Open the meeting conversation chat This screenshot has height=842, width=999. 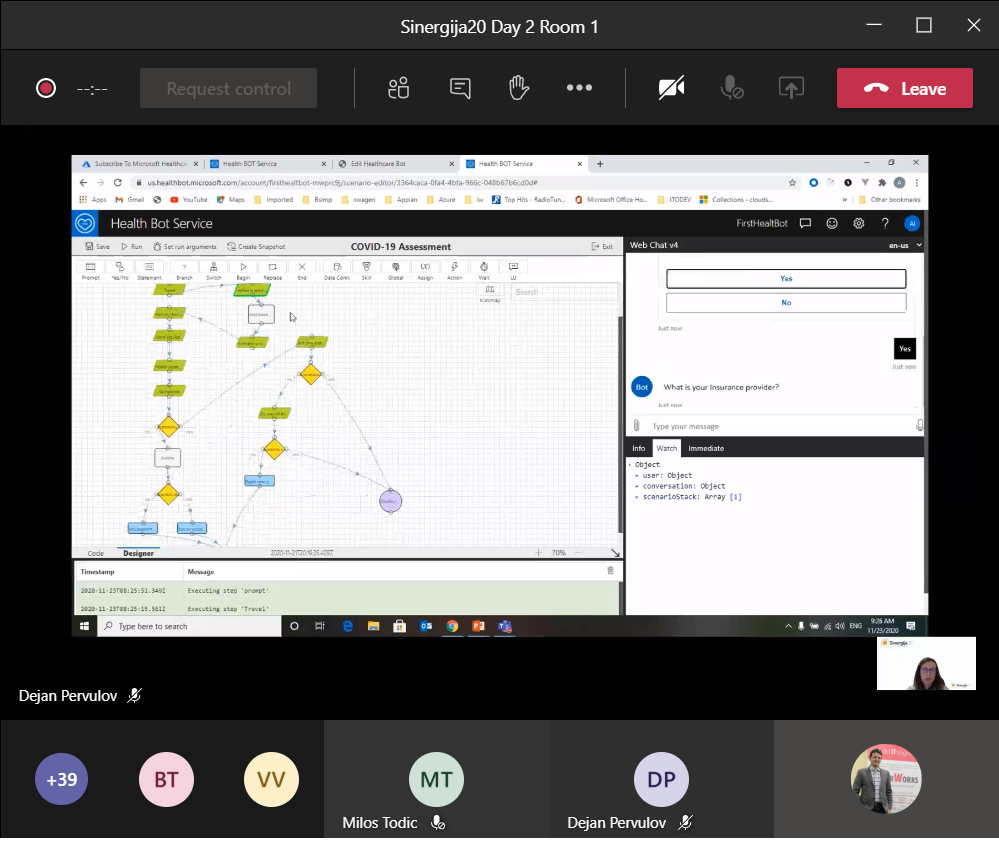[460, 88]
